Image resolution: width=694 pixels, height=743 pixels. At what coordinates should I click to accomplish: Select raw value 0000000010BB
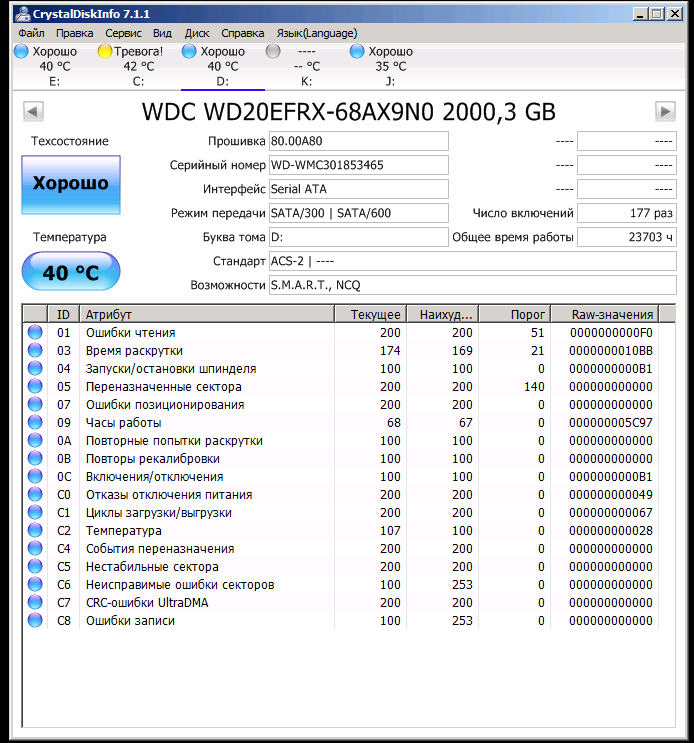(611, 351)
